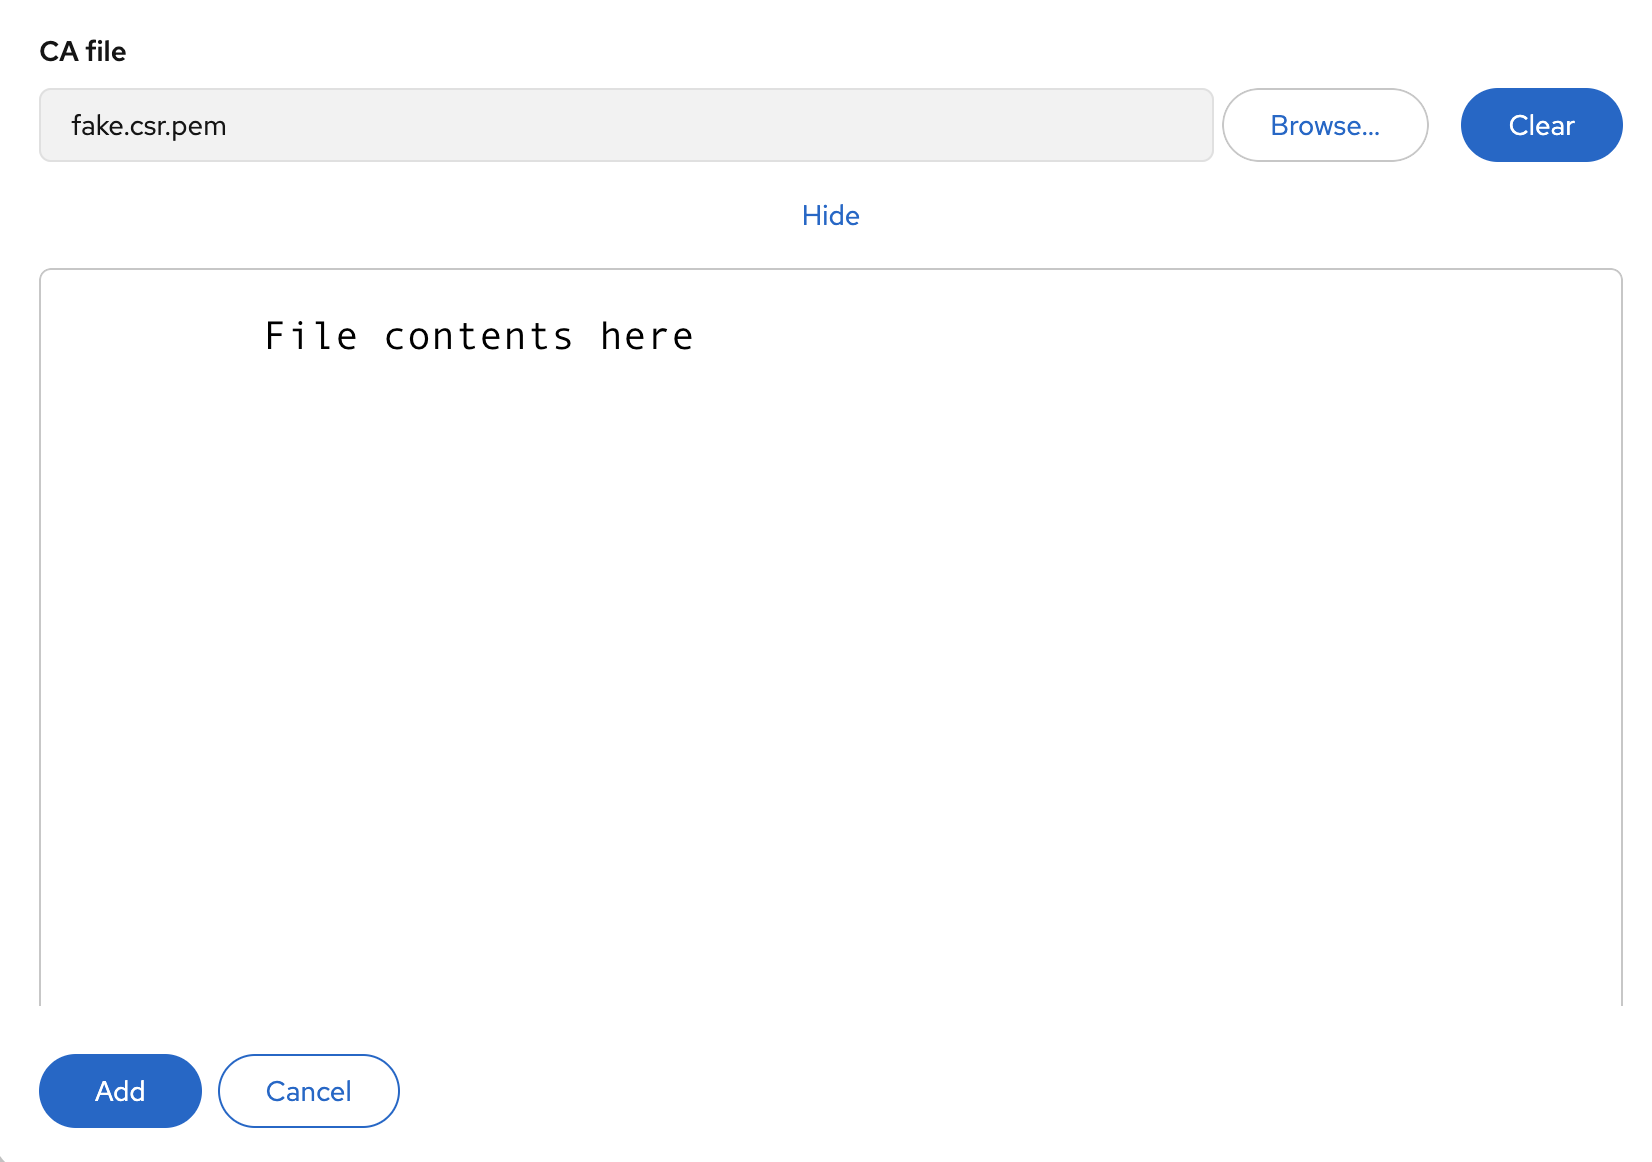Toggle file preview visibility using Hide
The image size is (1652, 1162).
tap(830, 215)
